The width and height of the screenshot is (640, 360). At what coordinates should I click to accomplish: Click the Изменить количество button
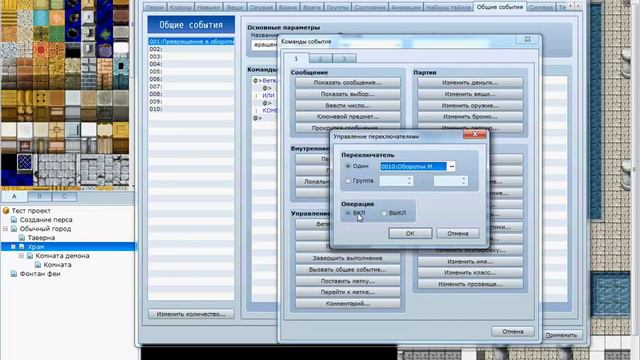pos(191,314)
